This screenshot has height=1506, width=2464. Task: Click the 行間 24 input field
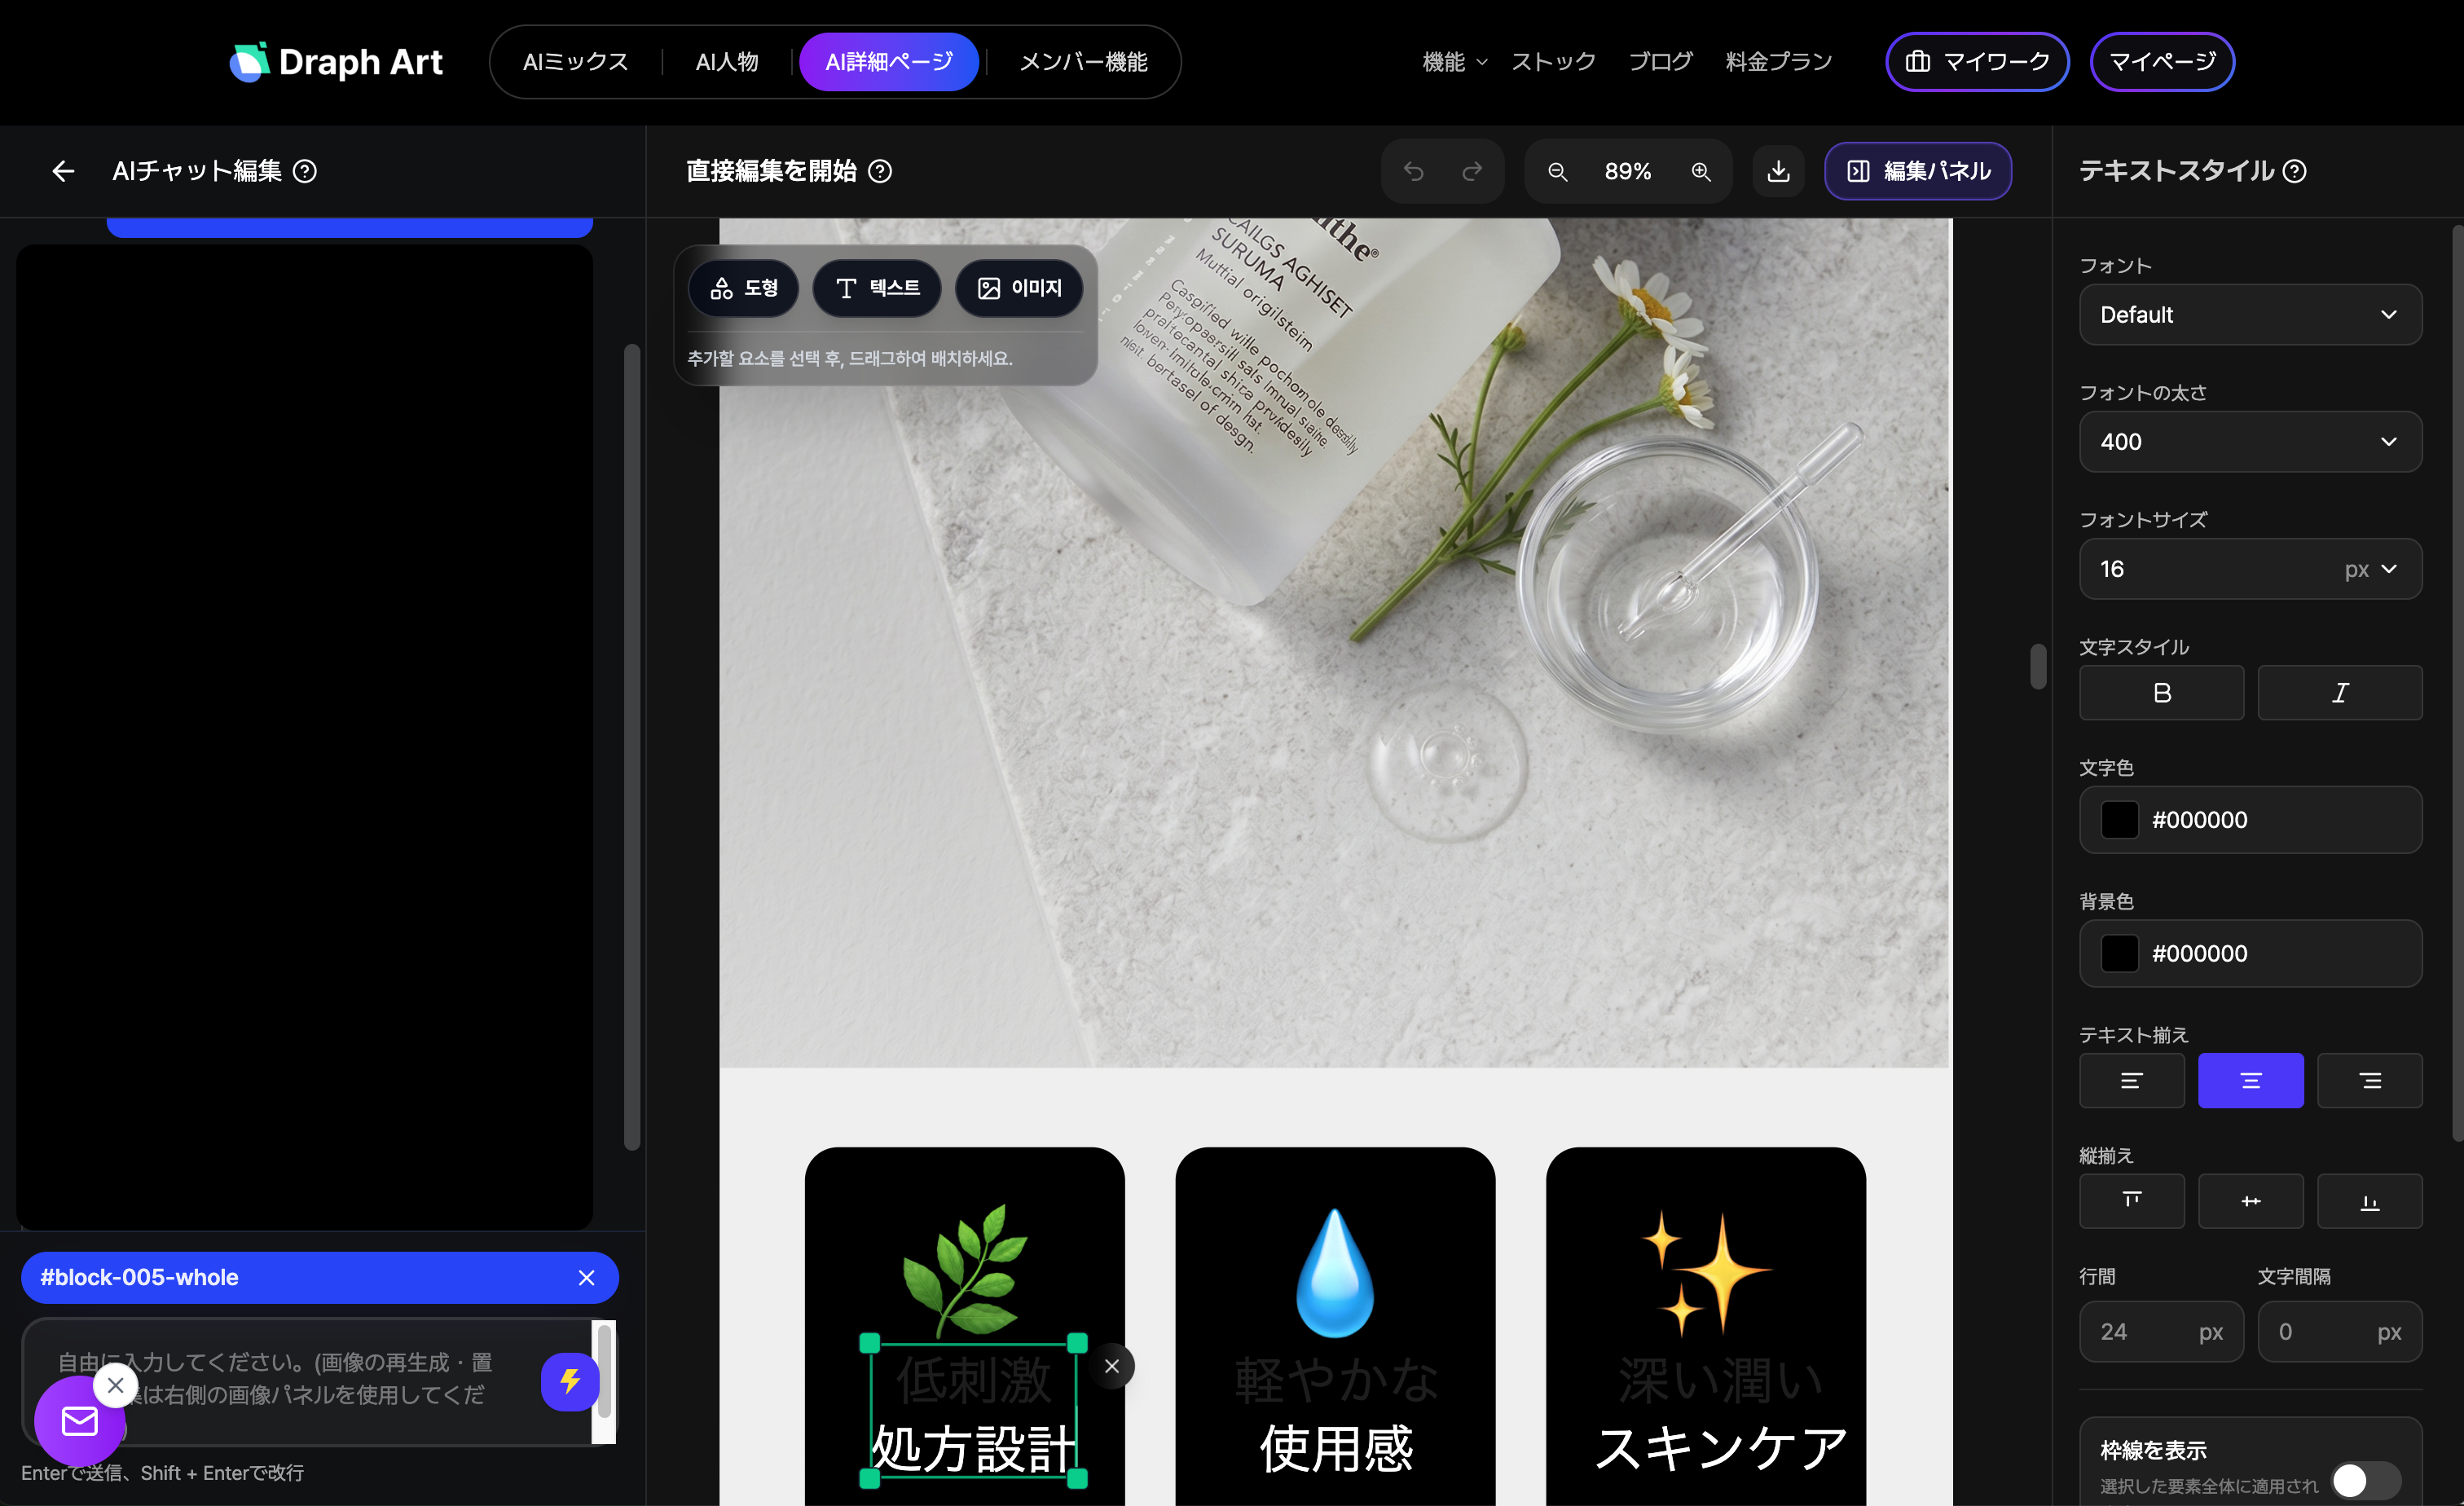pos(2161,1332)
